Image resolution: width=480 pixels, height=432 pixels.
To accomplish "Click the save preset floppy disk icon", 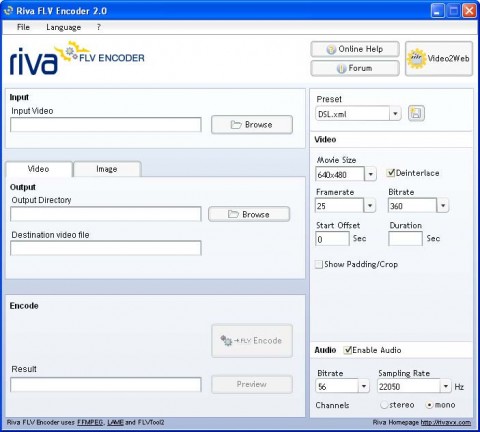I will coord(416,113).
